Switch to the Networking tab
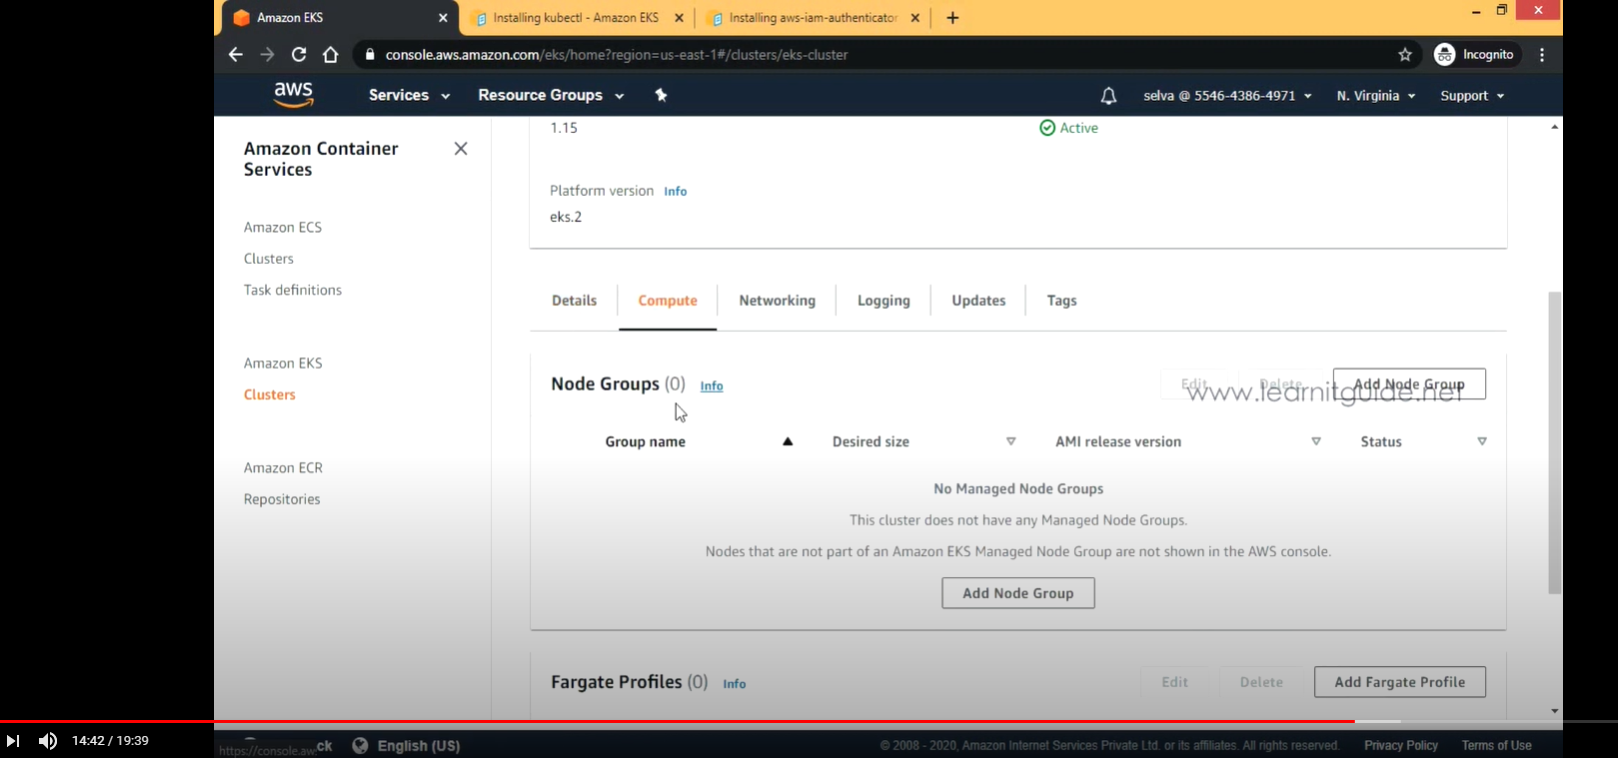This screenshot has width=1618, height=758. 777,301
